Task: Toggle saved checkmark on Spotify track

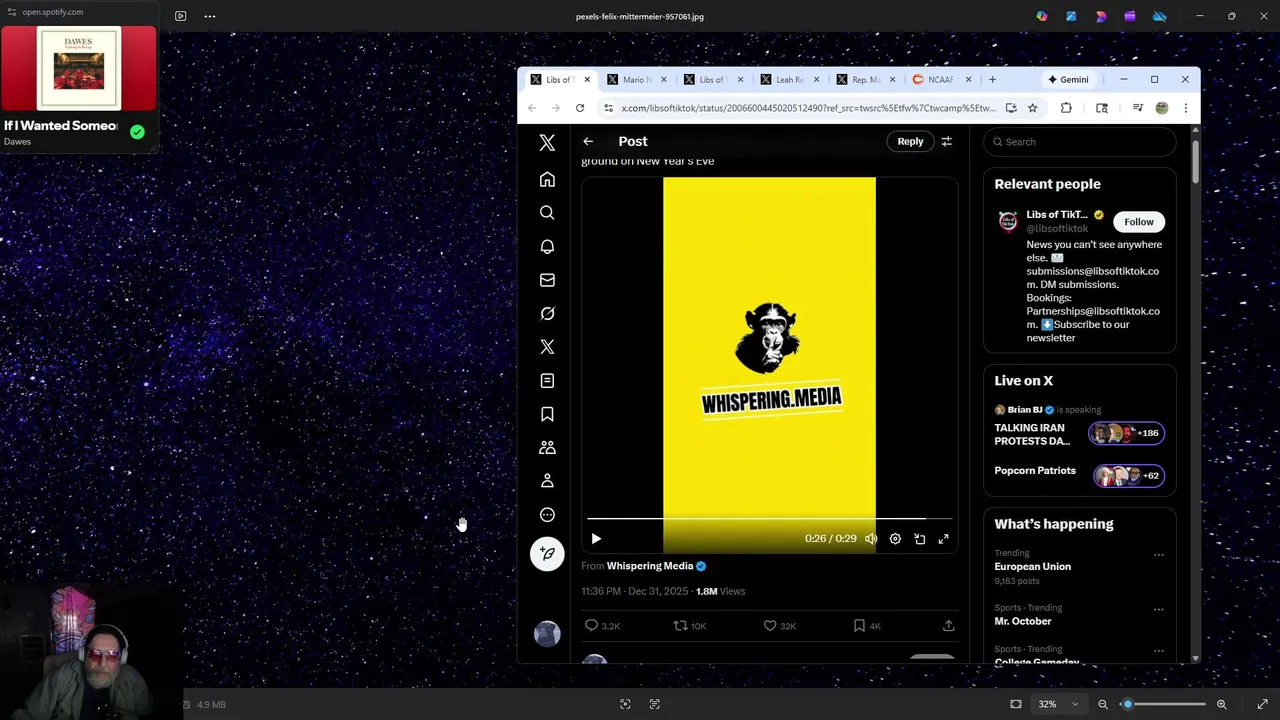Action: coord(137,132)
